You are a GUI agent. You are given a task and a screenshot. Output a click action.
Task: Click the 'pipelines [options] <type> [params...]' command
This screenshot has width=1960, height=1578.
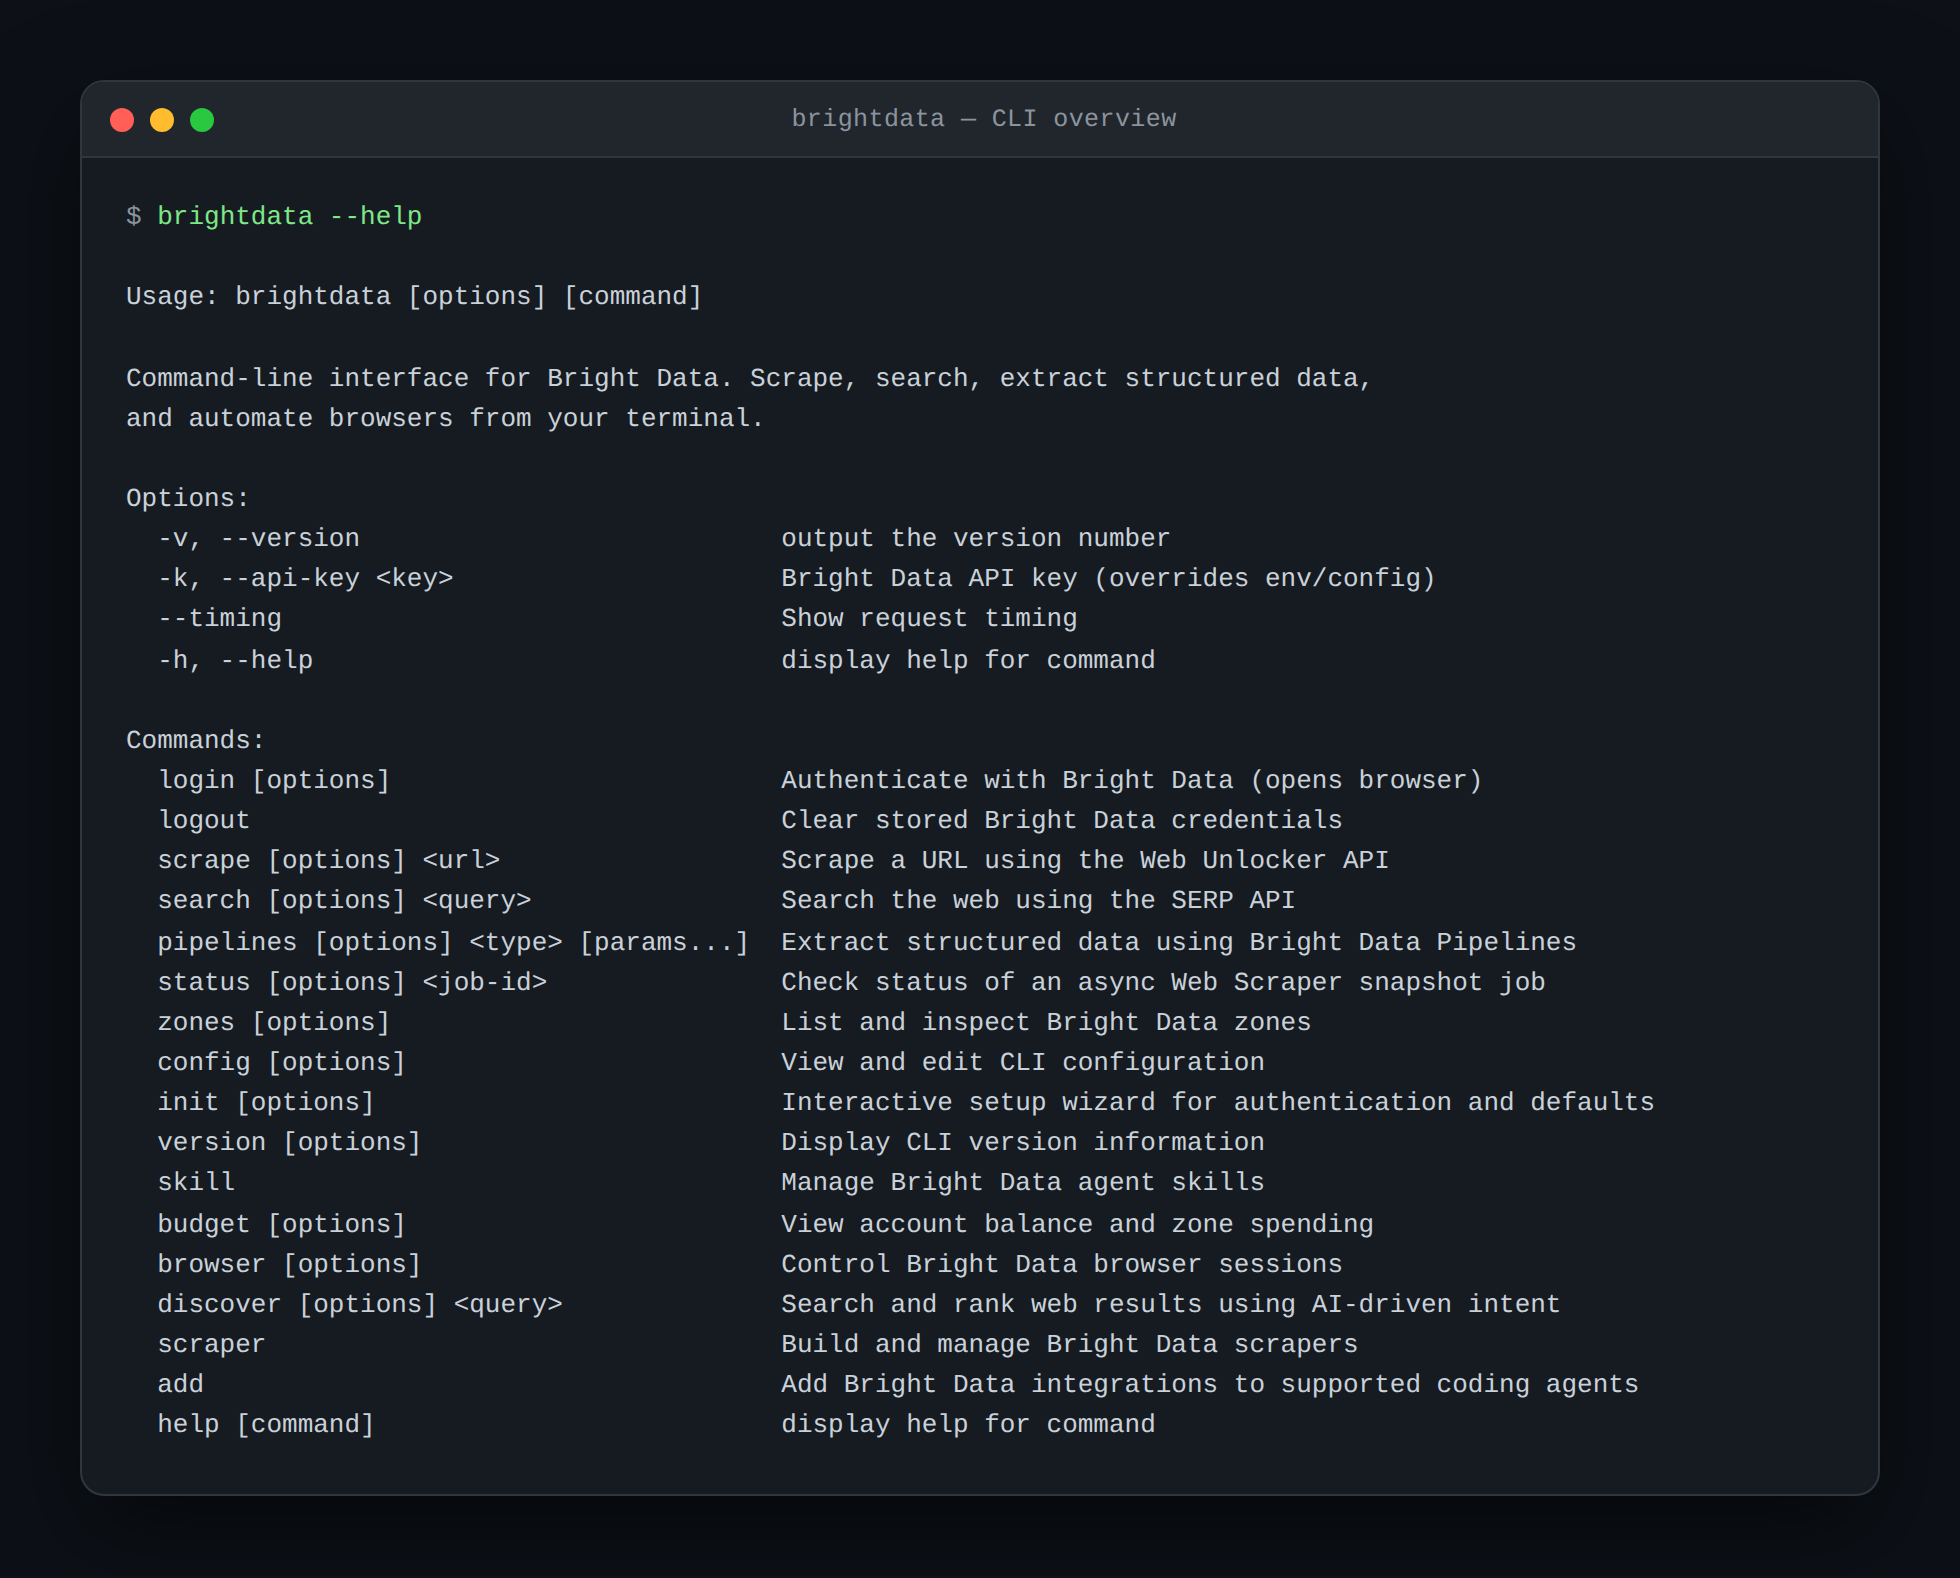point(453,942)
